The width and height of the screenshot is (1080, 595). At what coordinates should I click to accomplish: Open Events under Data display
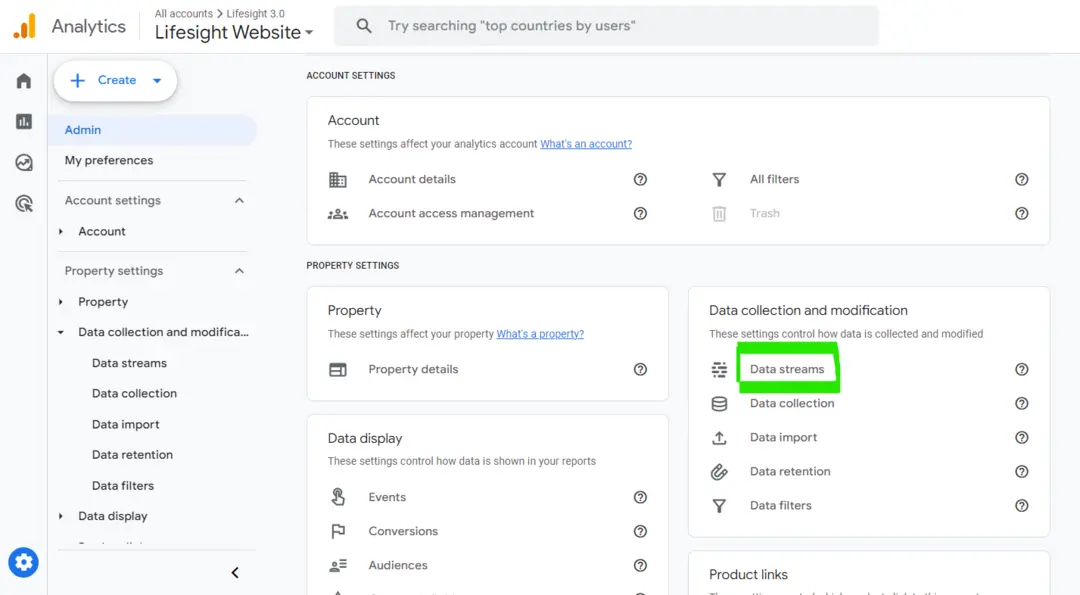pyautogui.click(x=387, y=497)
